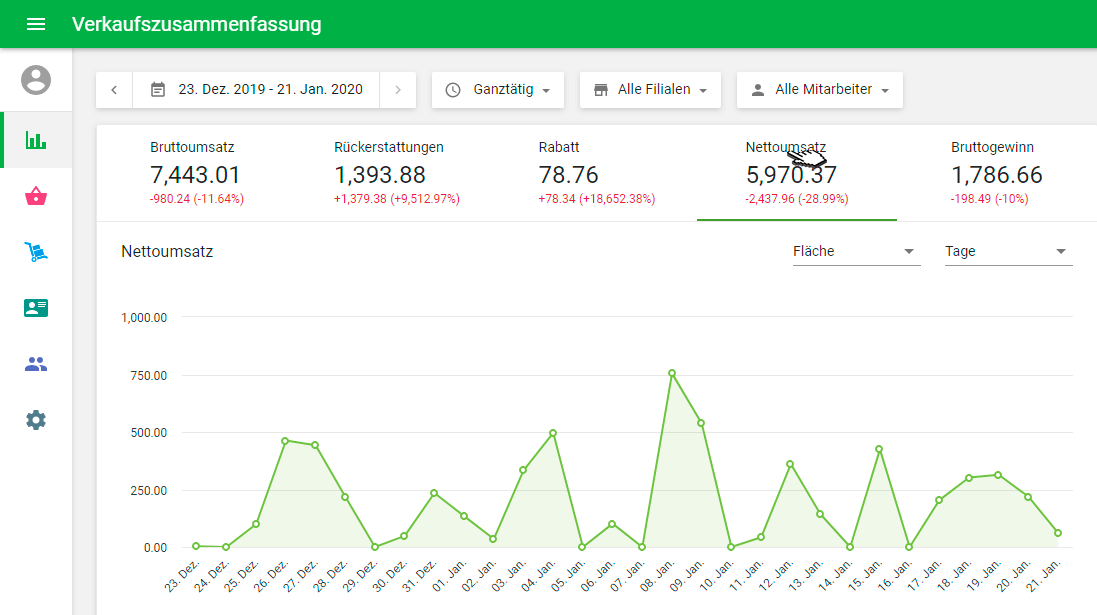The height and width of the screenshot is (615, 1097).
Task: Go to next date period arrow
Action: (x=398, y=90)
